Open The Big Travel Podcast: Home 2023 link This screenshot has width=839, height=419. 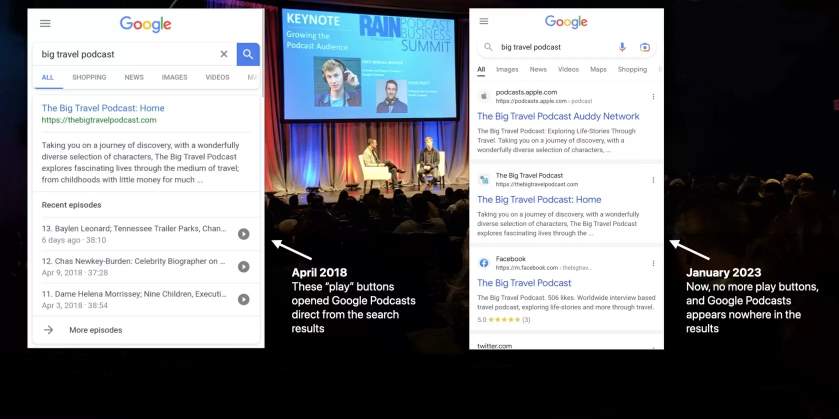539,200
